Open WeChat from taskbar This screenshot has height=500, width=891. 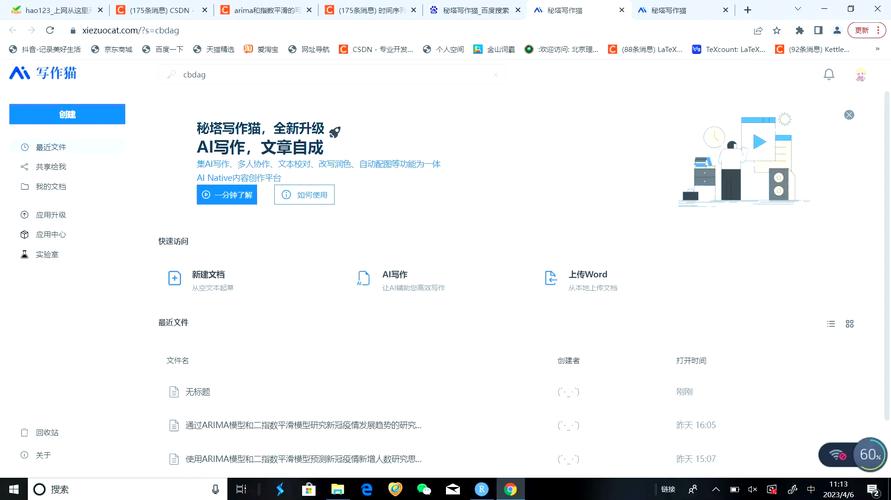[423, 489]
